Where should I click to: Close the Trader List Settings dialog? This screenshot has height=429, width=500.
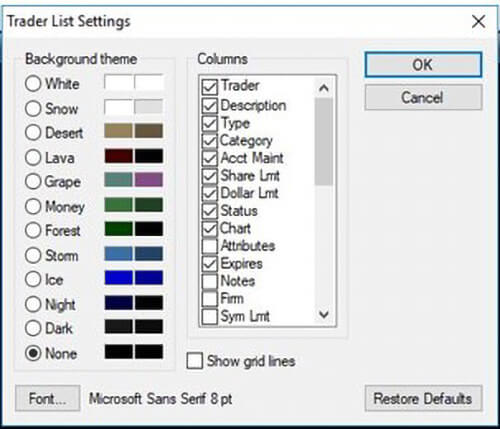pos(478,22)
